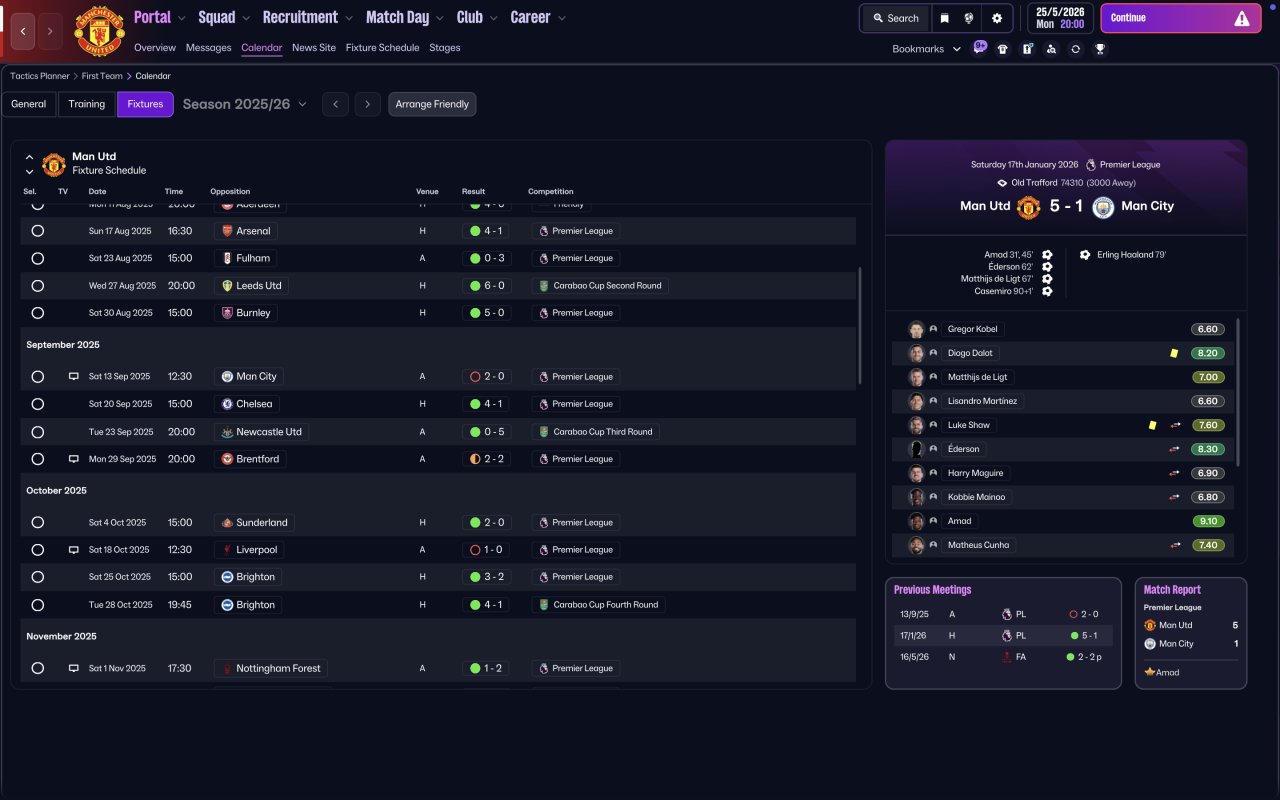Screen dimensions: 1280x800
Task: Open the bookmark icon beside Search
Action: (944, 18)
